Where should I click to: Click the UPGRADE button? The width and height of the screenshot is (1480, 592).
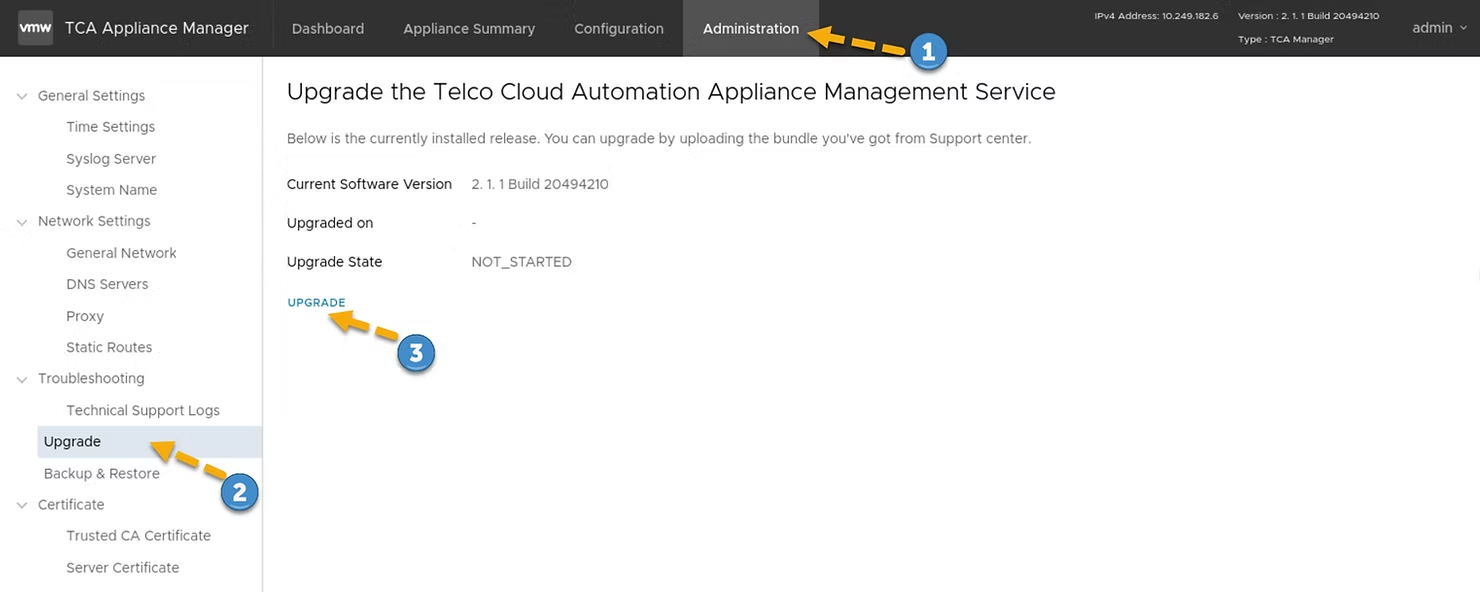(316, 302)
